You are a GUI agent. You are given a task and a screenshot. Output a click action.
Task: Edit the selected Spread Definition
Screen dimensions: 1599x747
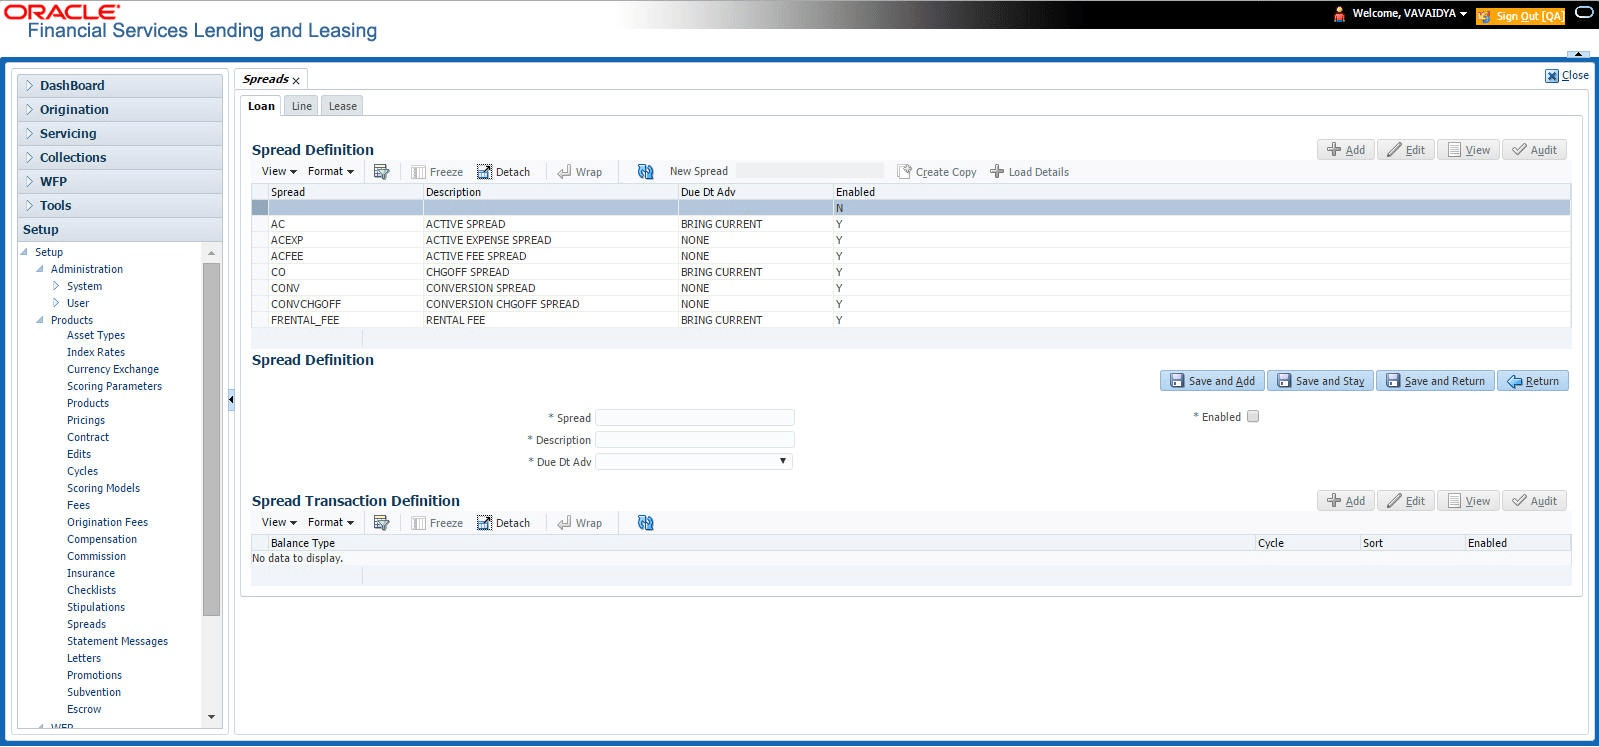coord(1406,150)
